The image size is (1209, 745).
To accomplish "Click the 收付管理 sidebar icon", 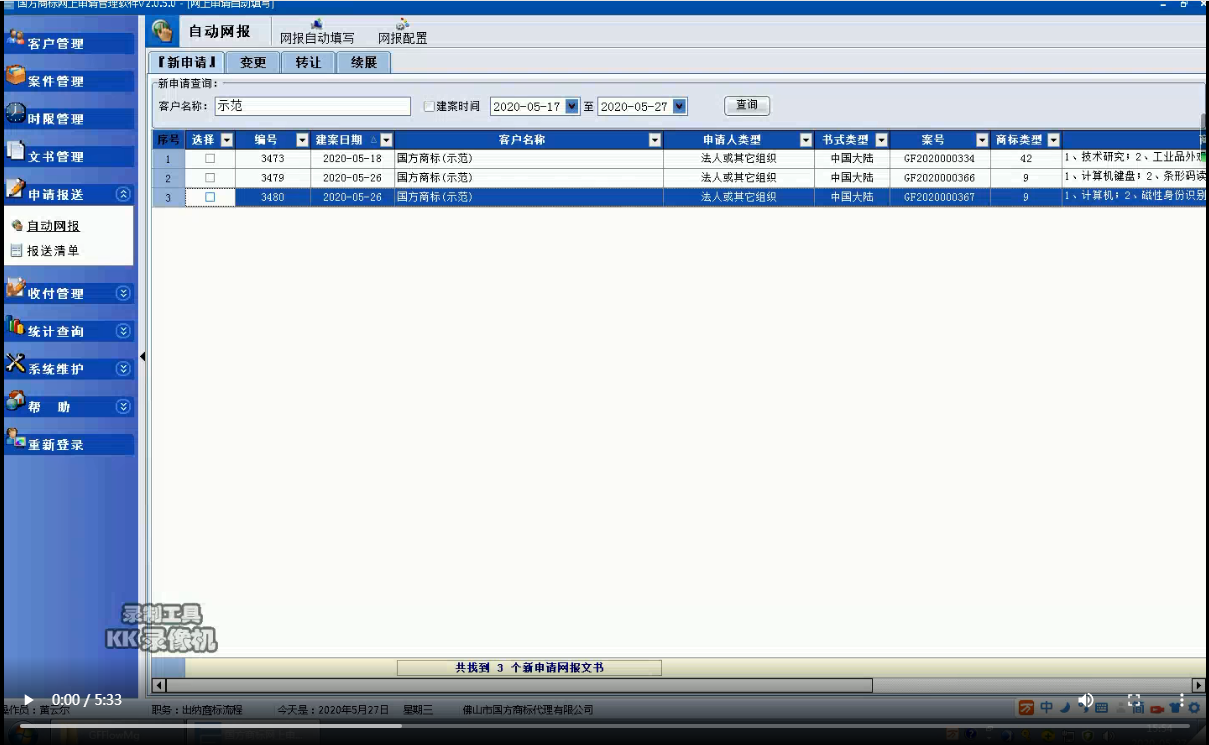I will (15, 288).
